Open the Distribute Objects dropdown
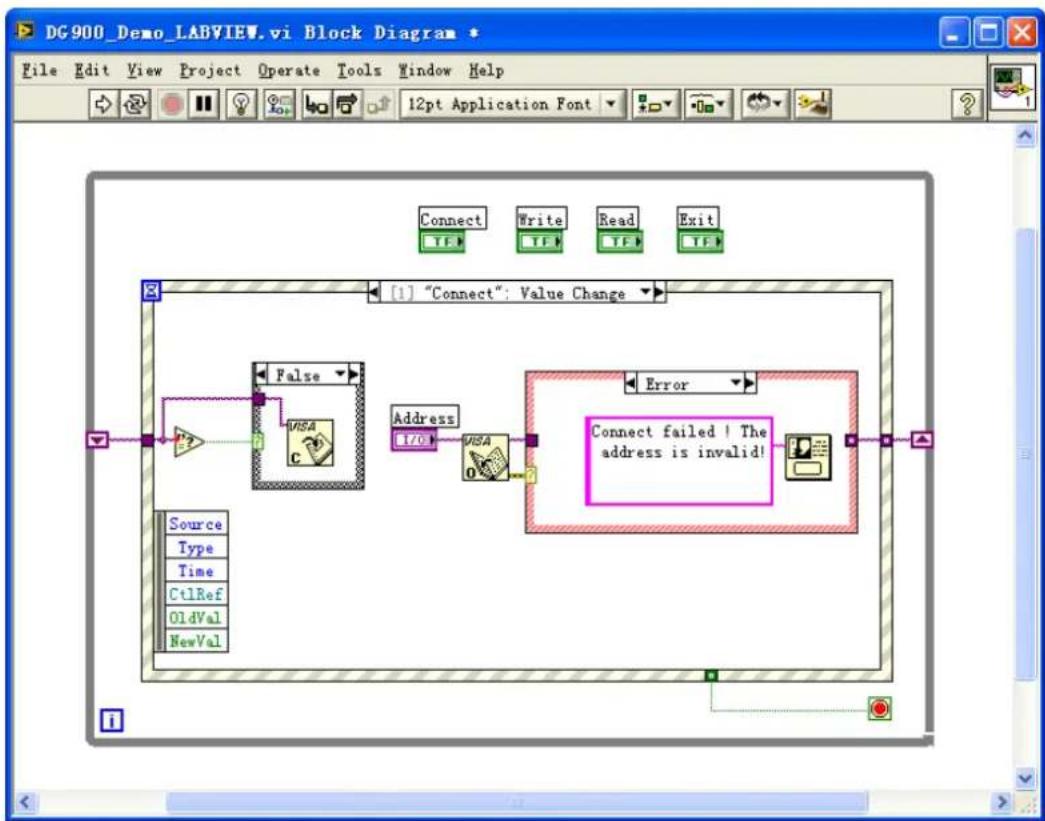Image resolution: width=1045 pixels, height=821 pixels. [x=708, y=105]
